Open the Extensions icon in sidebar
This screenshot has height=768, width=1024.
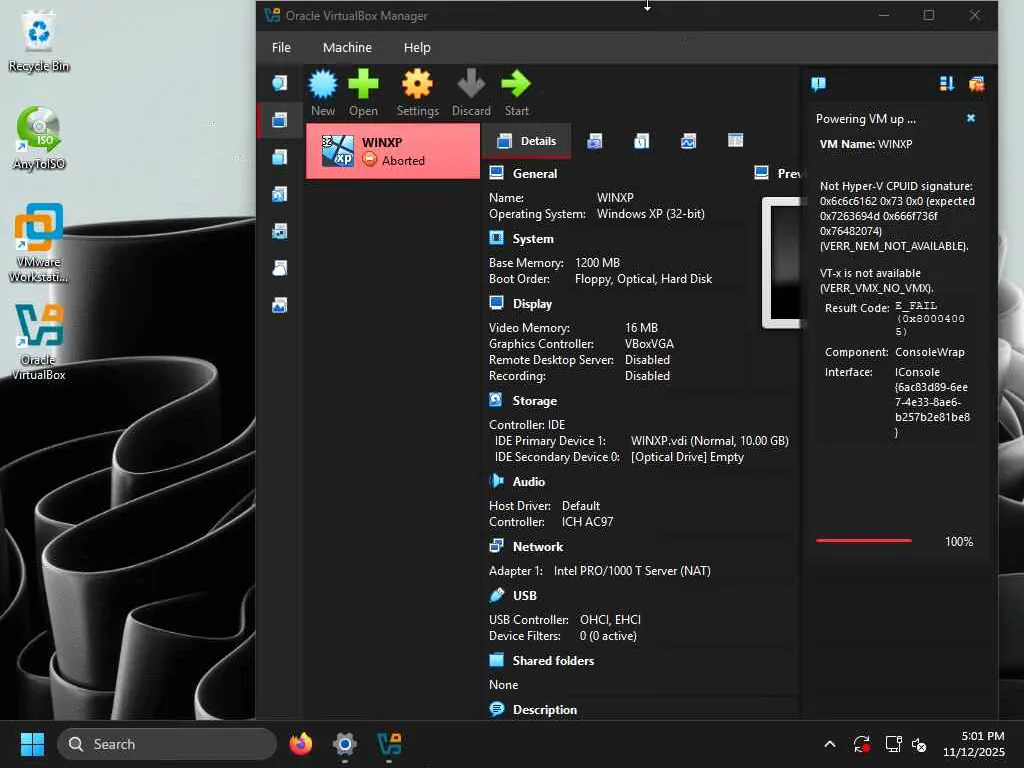tap(280, 157)
